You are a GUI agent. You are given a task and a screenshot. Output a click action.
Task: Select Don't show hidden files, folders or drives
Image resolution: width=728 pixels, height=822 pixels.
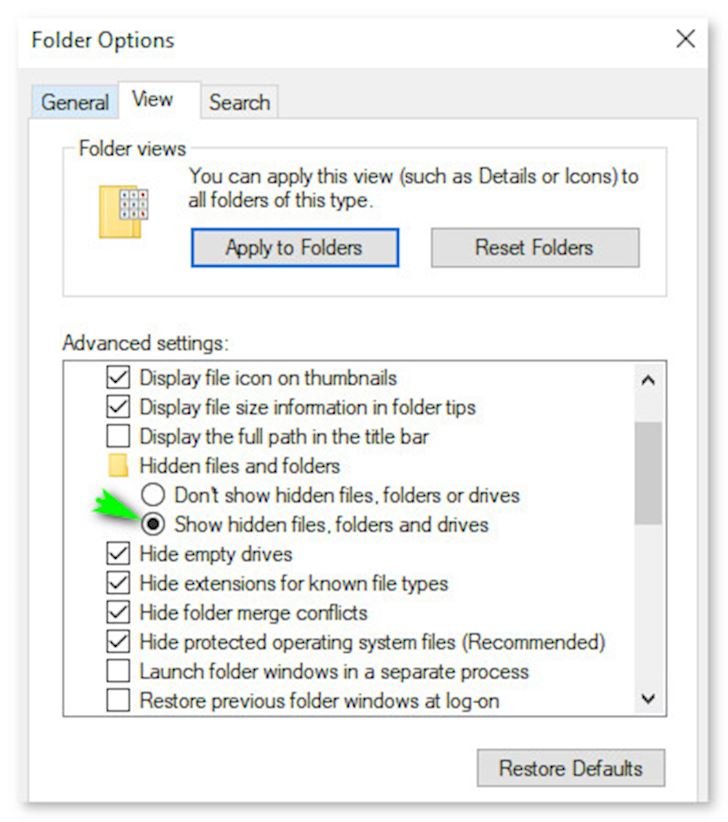[x=154, y=495]
